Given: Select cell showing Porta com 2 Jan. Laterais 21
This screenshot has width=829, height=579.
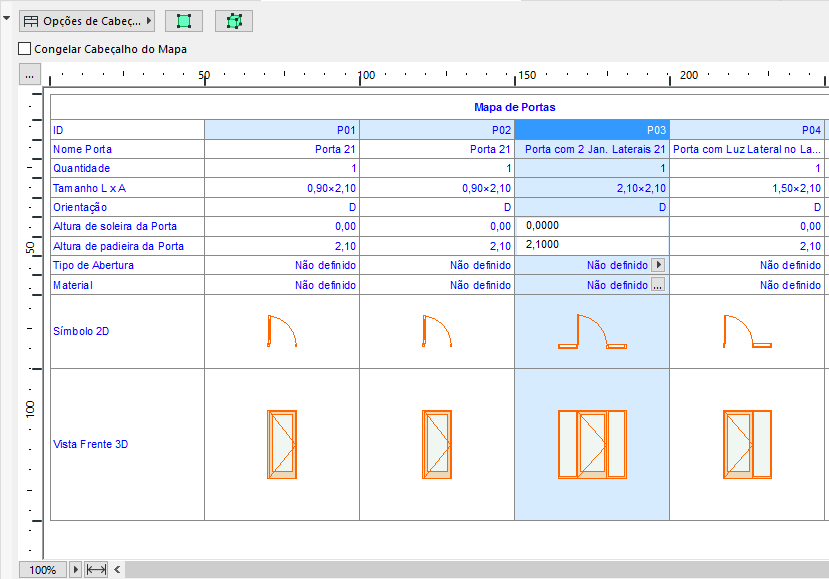Looking at the screenshot, I should (592, 148).
